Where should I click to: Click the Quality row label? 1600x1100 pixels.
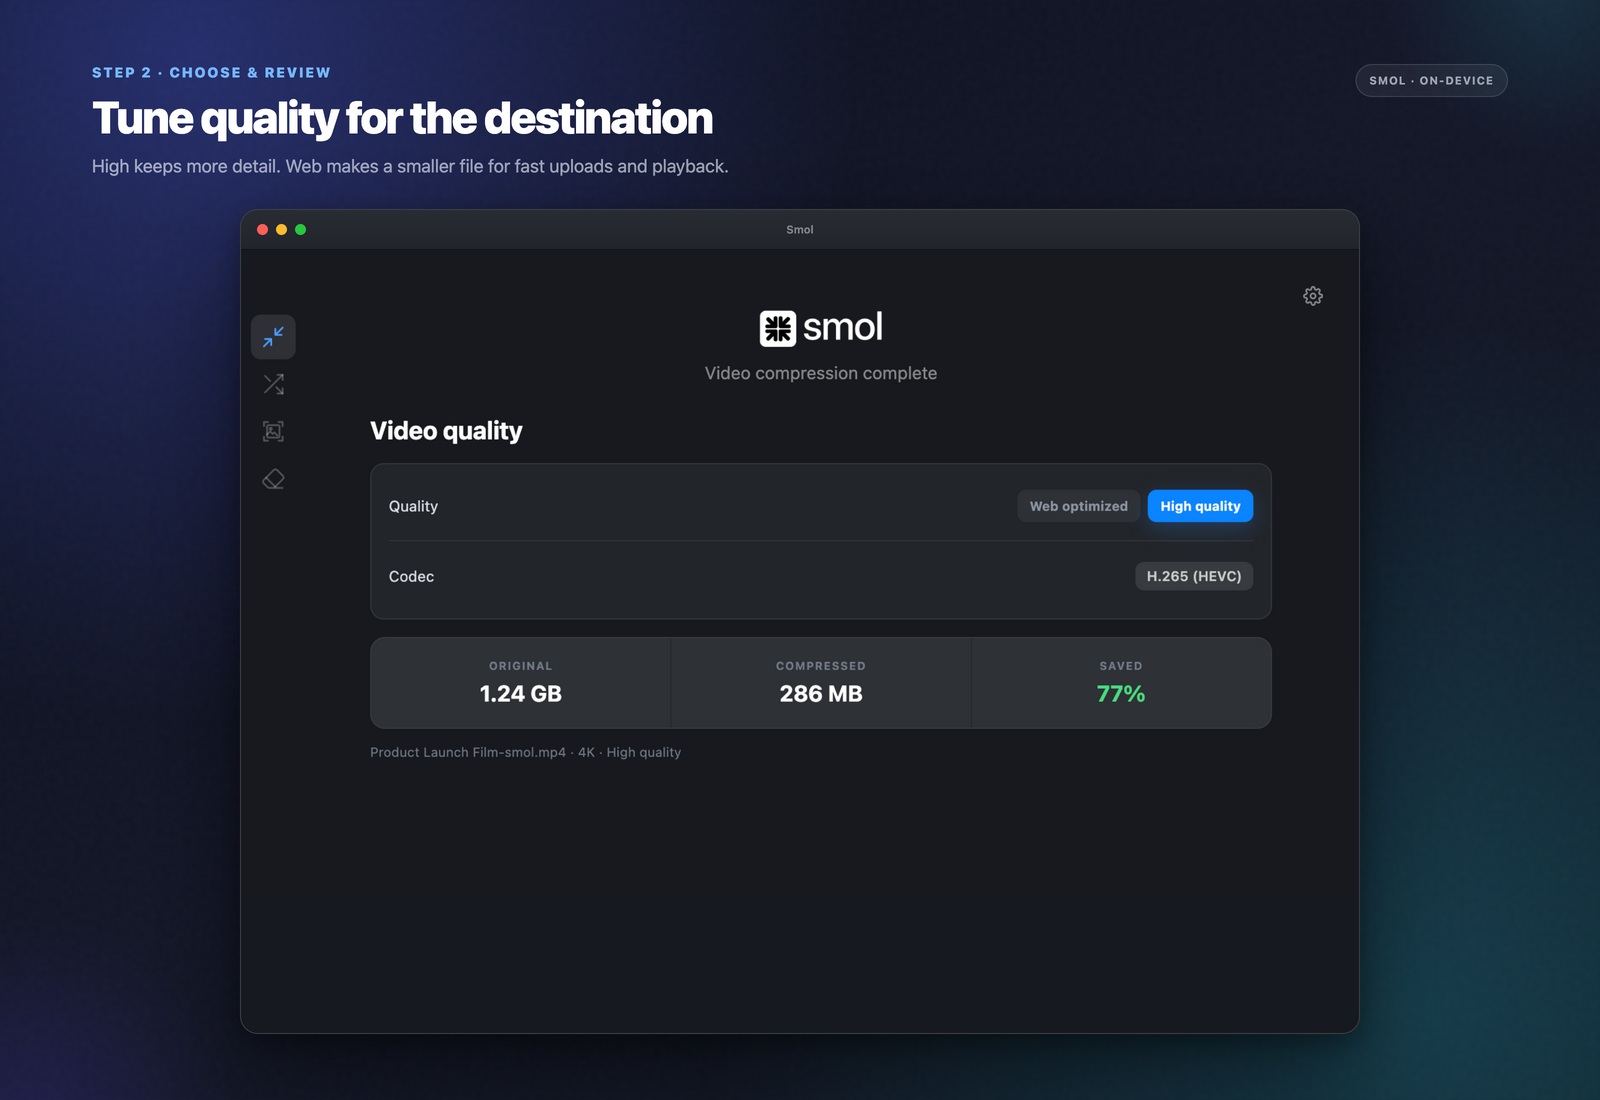point(413,506)
